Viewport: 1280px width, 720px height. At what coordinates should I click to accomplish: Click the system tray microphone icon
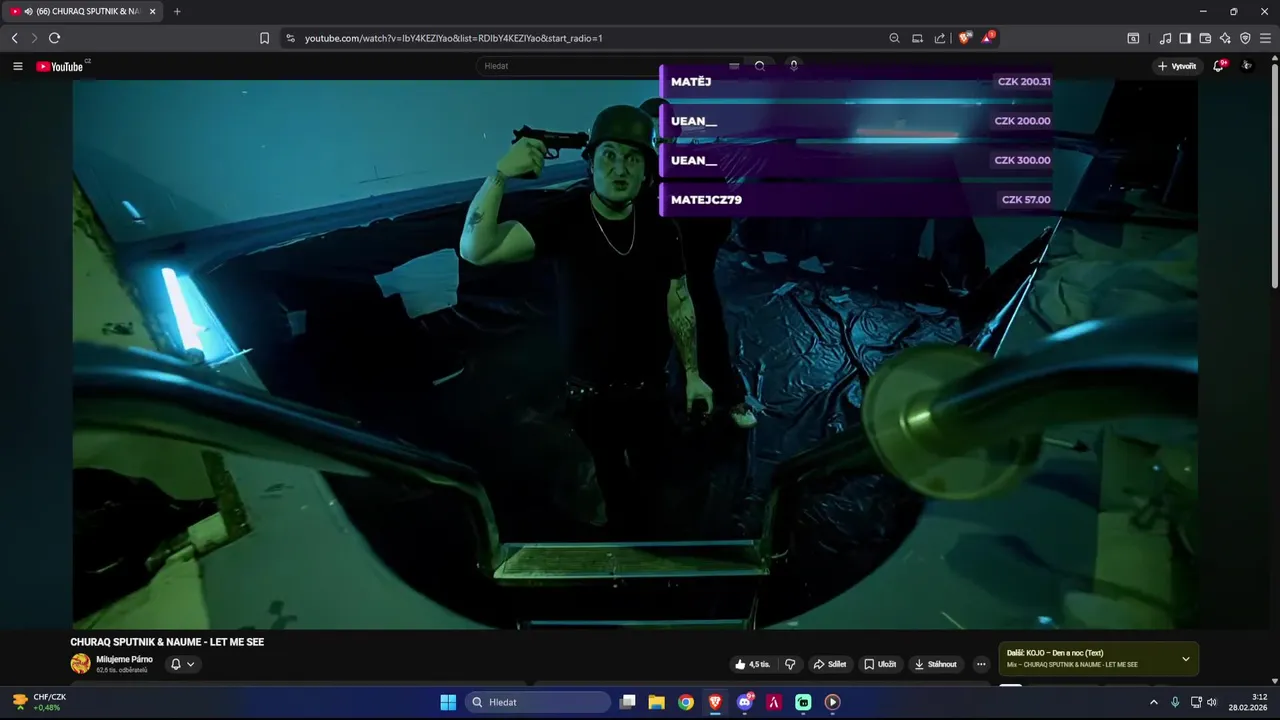coord(1175,702)
